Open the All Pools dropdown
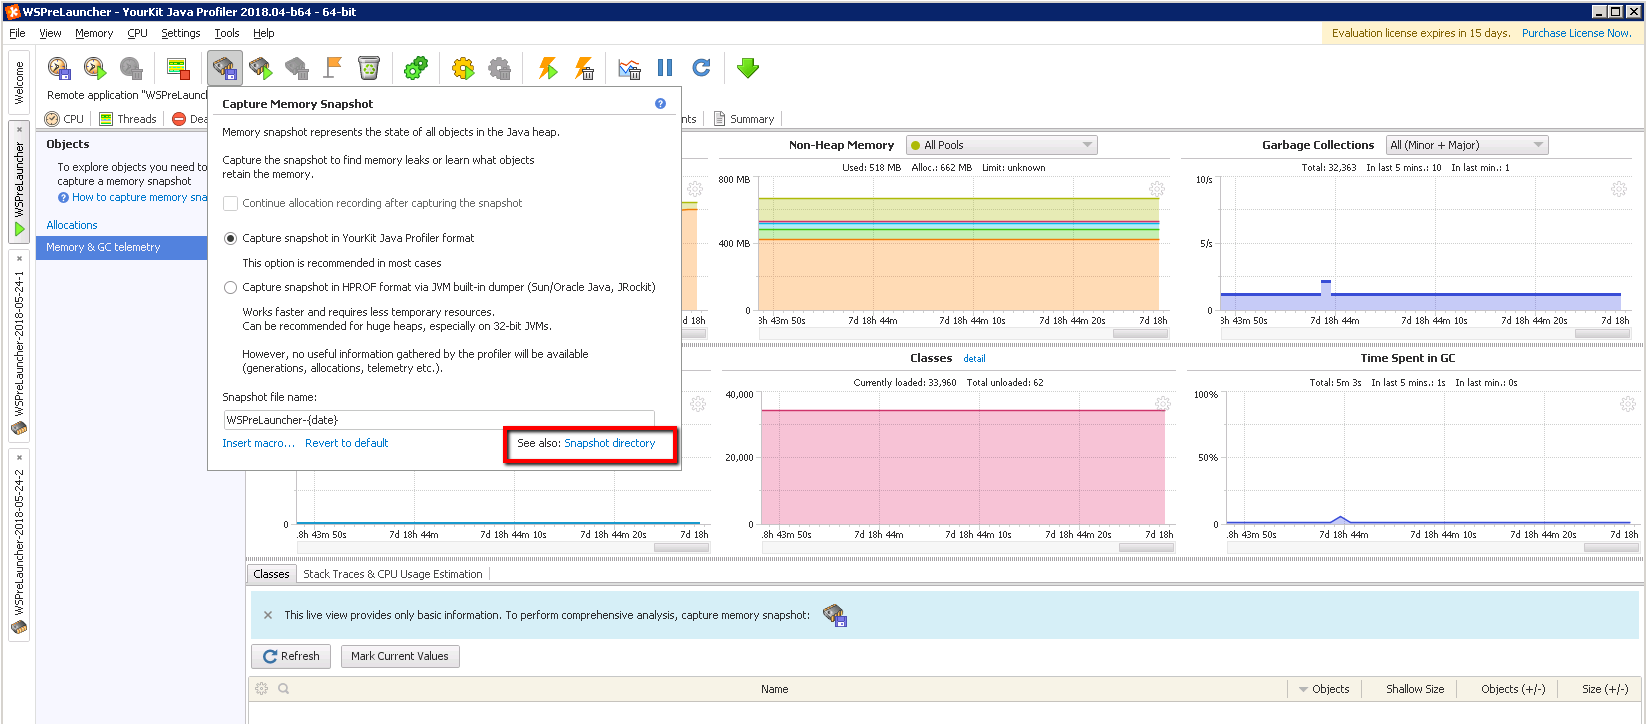 pyautogui.click(x=1001, y=145)
